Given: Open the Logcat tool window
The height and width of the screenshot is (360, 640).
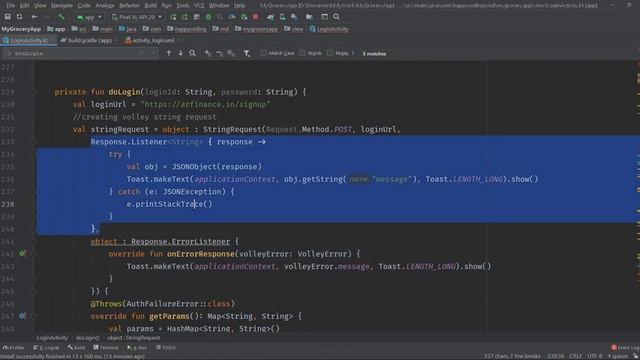Looking at the screenshot, I should pos(46,348).
